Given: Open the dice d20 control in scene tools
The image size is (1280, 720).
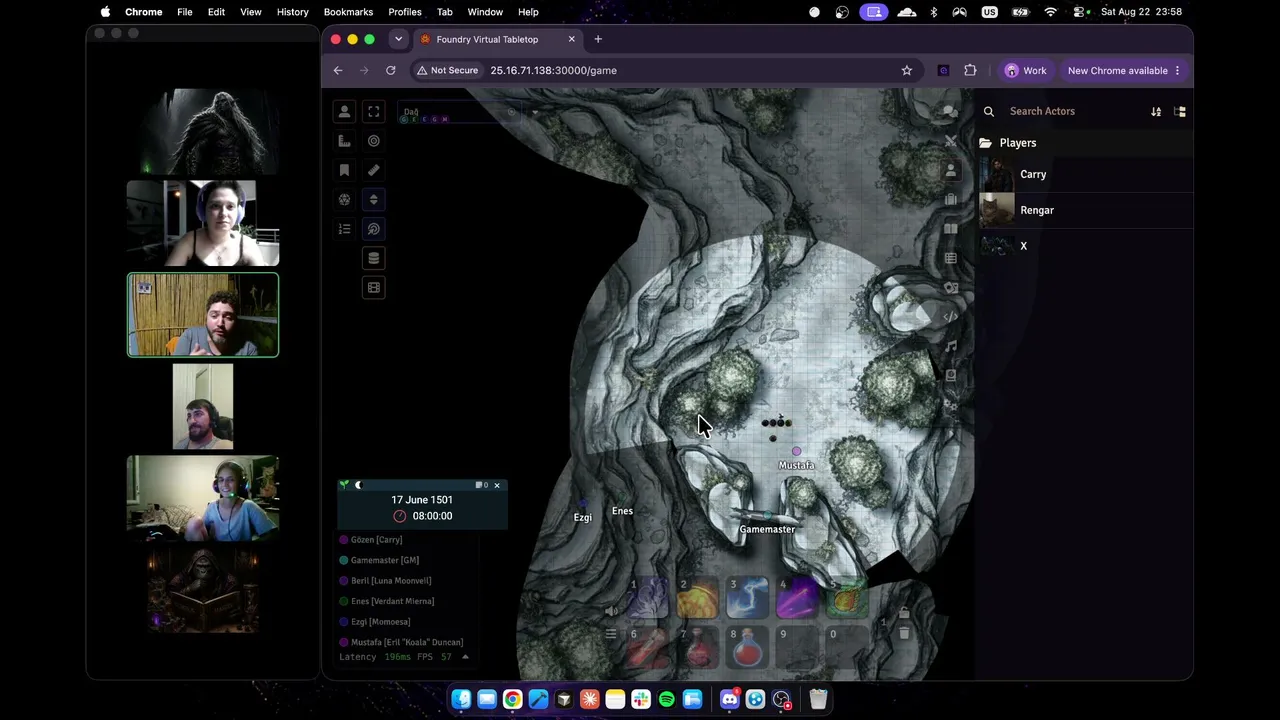Looking at the screenshot, I should [344, 200].
